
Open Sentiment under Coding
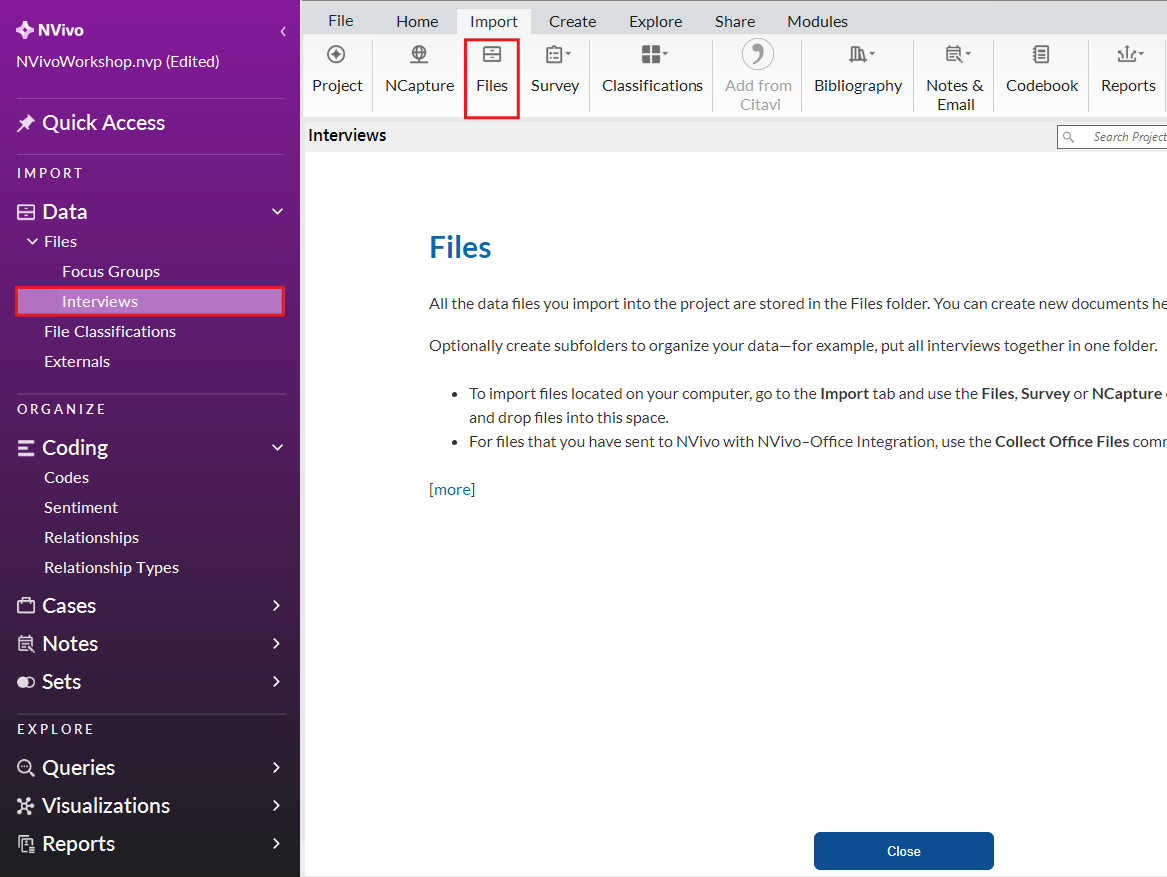80,508
